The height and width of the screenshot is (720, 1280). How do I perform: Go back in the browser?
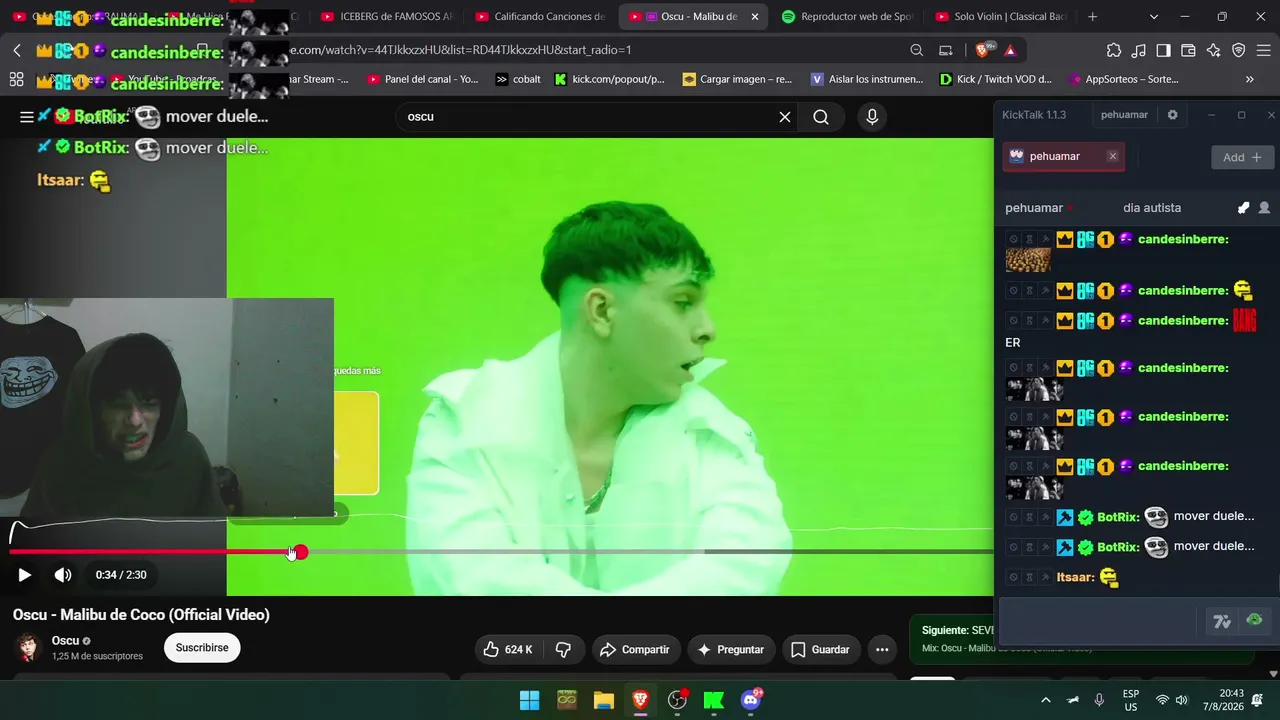pos(17,50)
